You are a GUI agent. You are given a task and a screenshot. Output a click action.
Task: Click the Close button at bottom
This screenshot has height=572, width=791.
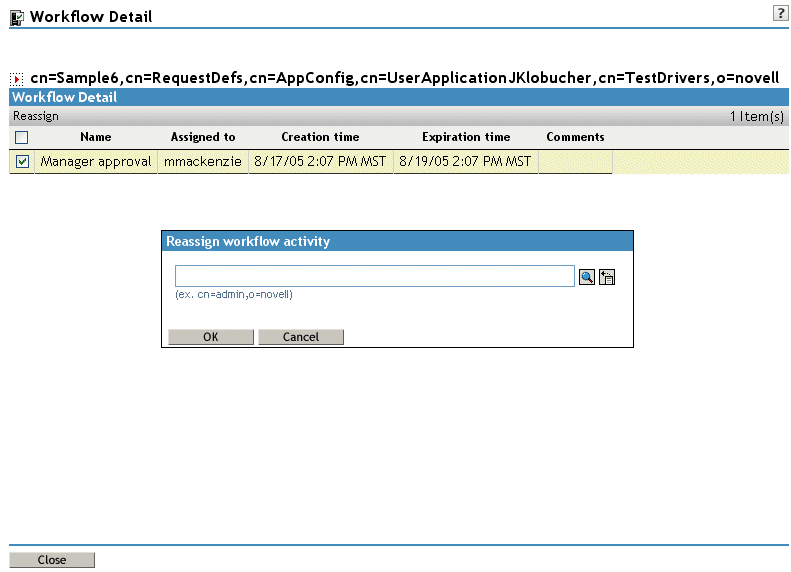[x=51, y=560]
